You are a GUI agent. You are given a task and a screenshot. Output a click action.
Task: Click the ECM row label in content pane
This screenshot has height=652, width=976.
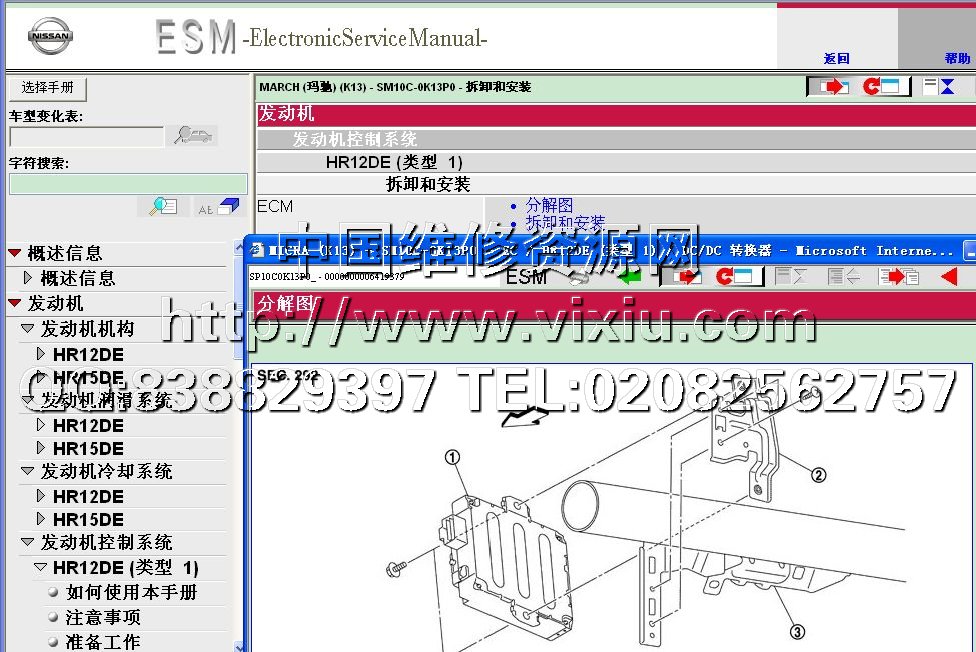tap(275, 206)
